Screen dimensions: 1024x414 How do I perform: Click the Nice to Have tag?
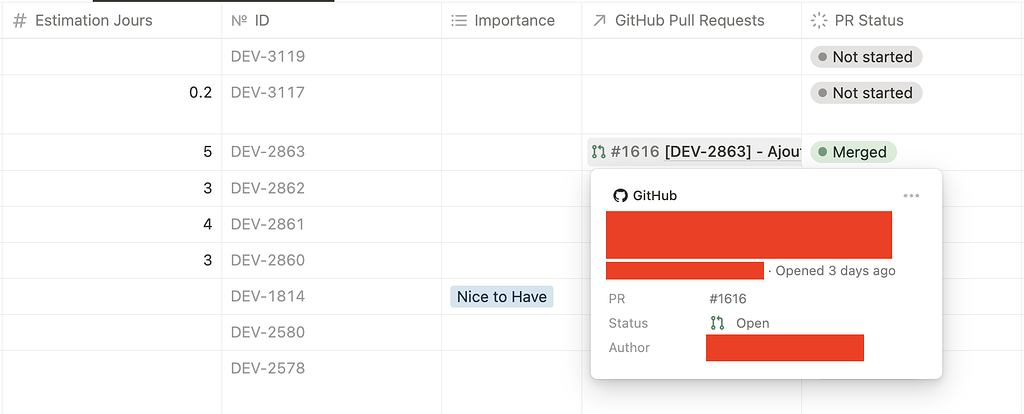(502, 296)
